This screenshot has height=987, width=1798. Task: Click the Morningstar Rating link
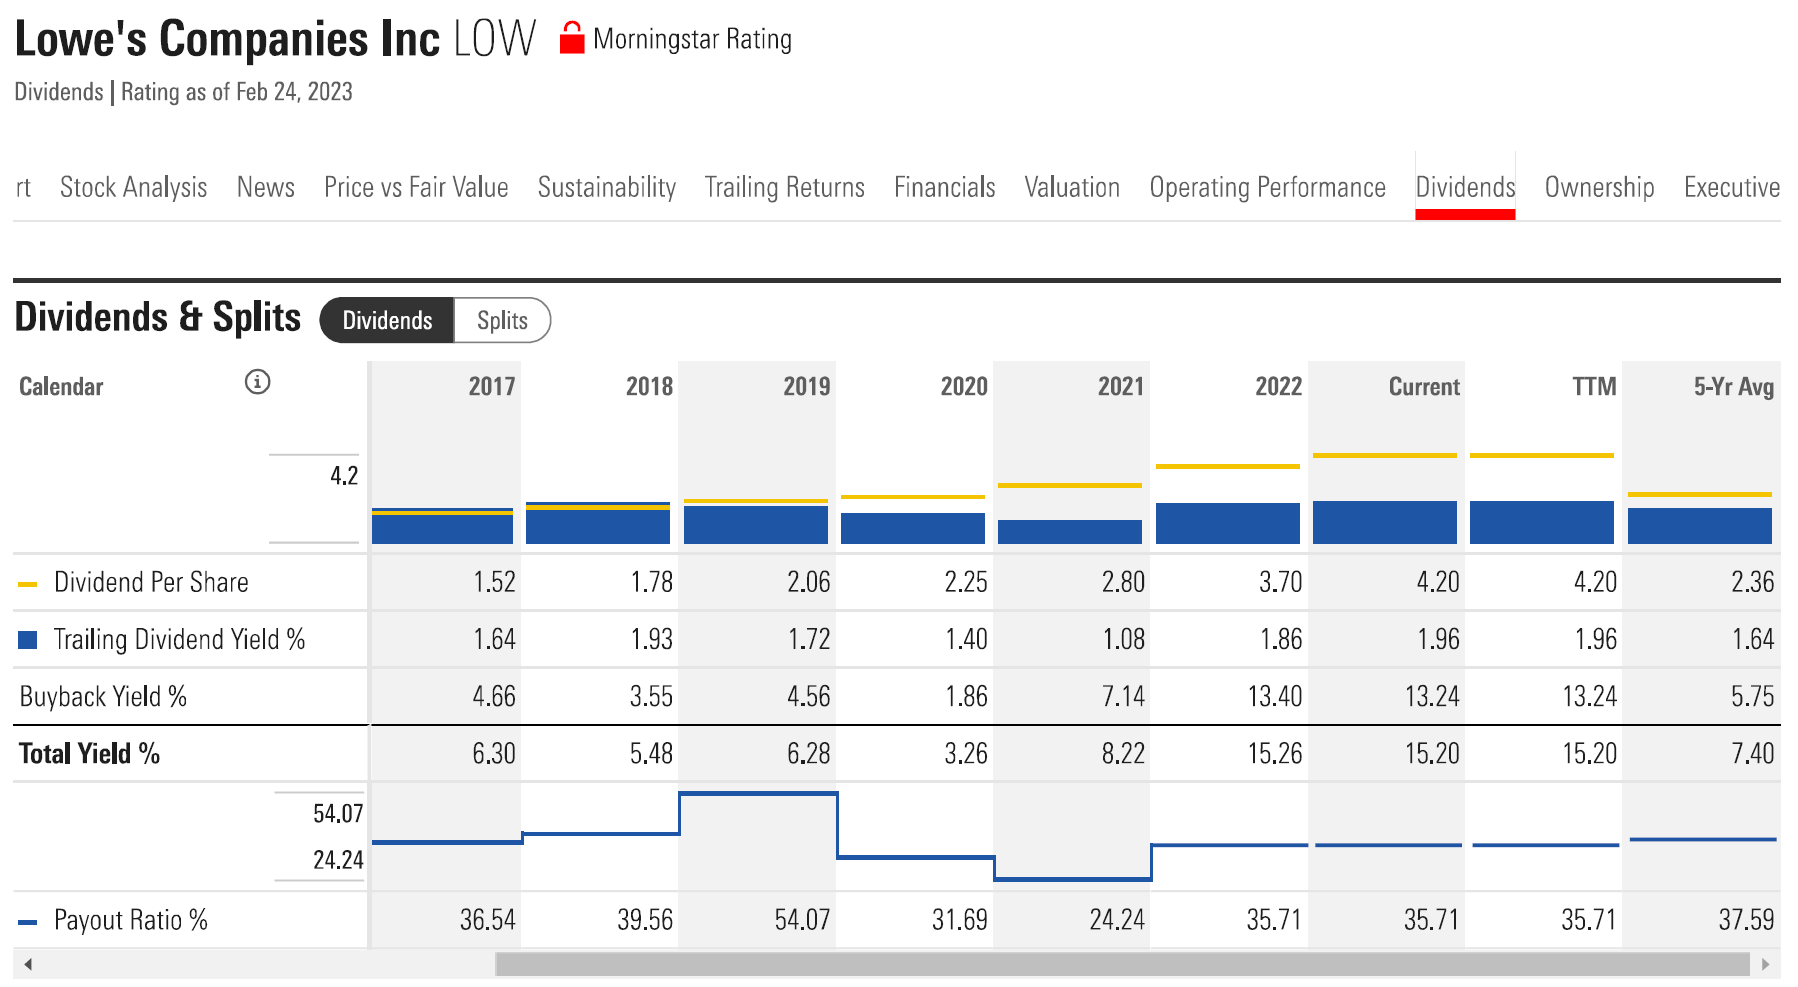click(692, 39)
